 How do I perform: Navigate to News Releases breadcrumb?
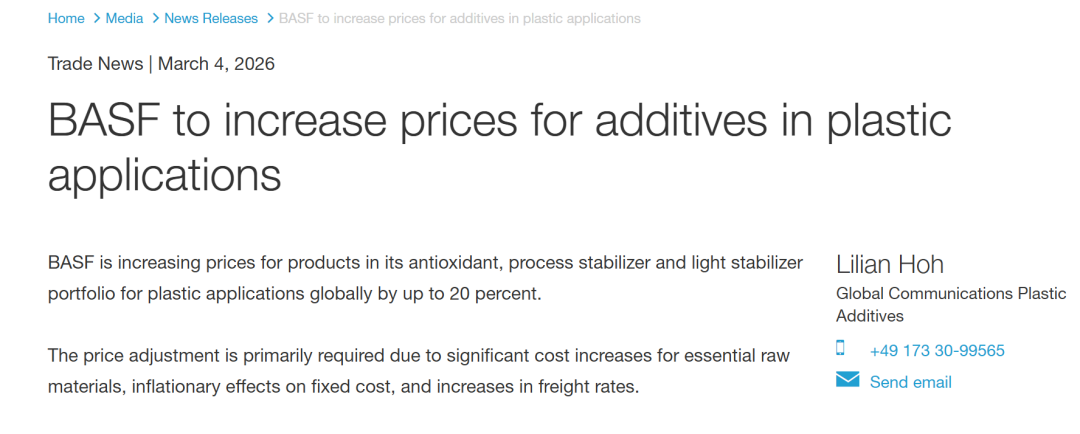point(211,19)
